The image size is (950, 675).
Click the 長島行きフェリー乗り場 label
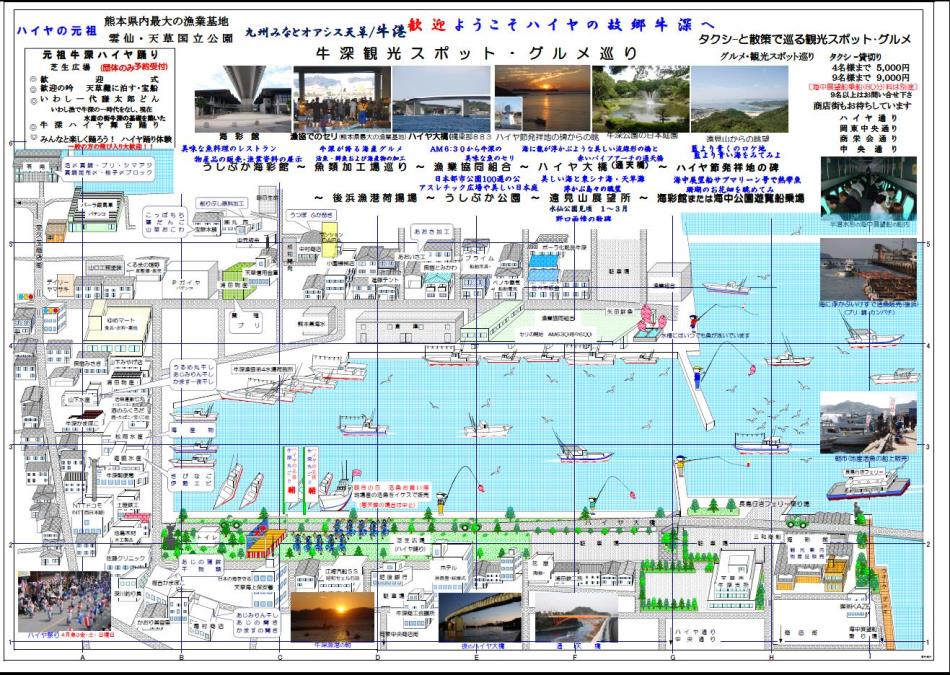[774, 504]
